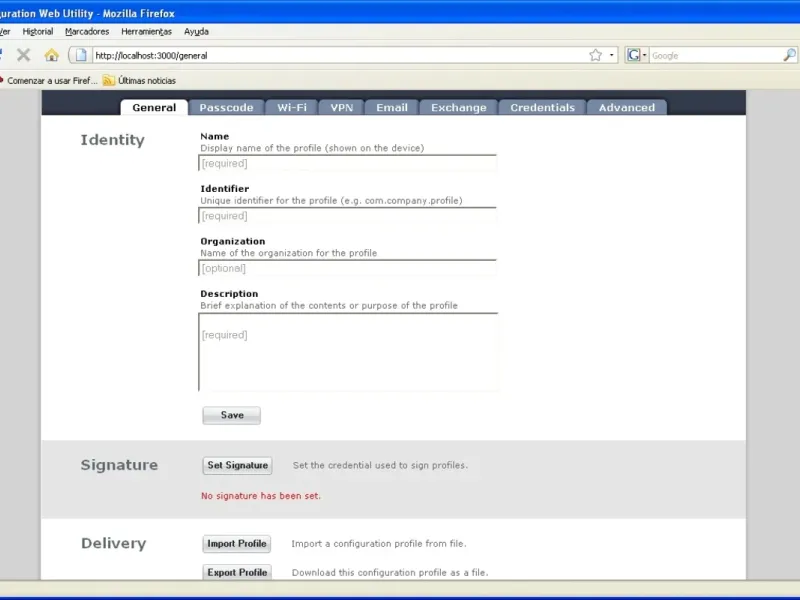This screenshot has width=800, height=600.
Task: Click the Identity section heading
Action: point(113,140)
